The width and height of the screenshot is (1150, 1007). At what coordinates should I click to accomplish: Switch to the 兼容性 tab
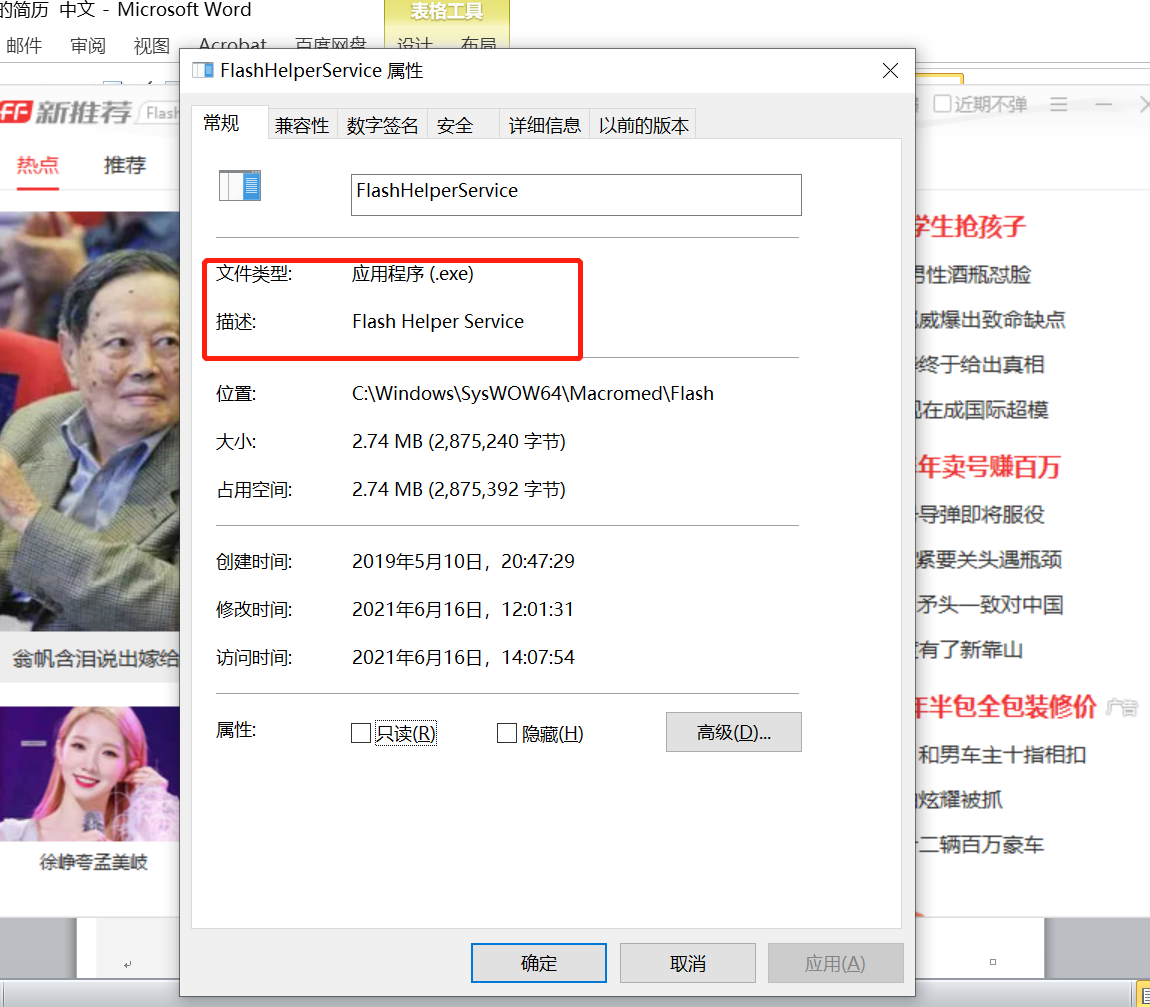point(302,124)
